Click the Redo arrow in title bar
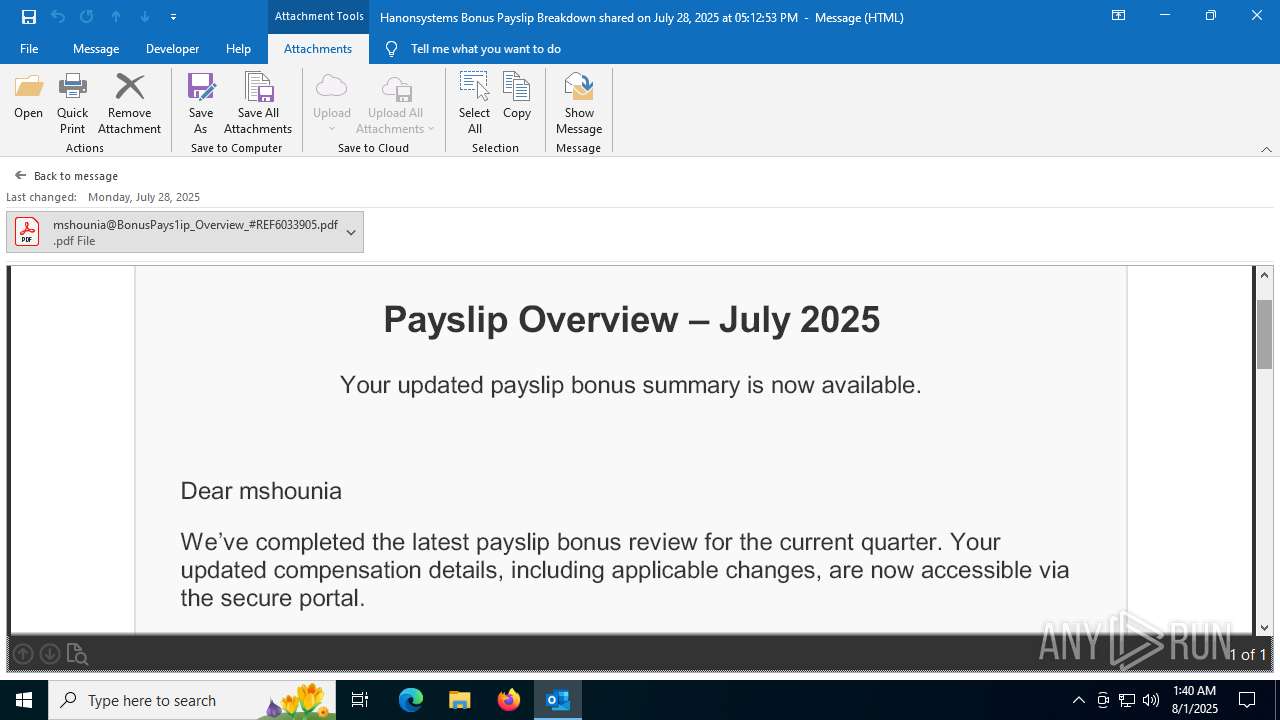The height and width of the screenshot is (720, 1280). pos(87,17)
